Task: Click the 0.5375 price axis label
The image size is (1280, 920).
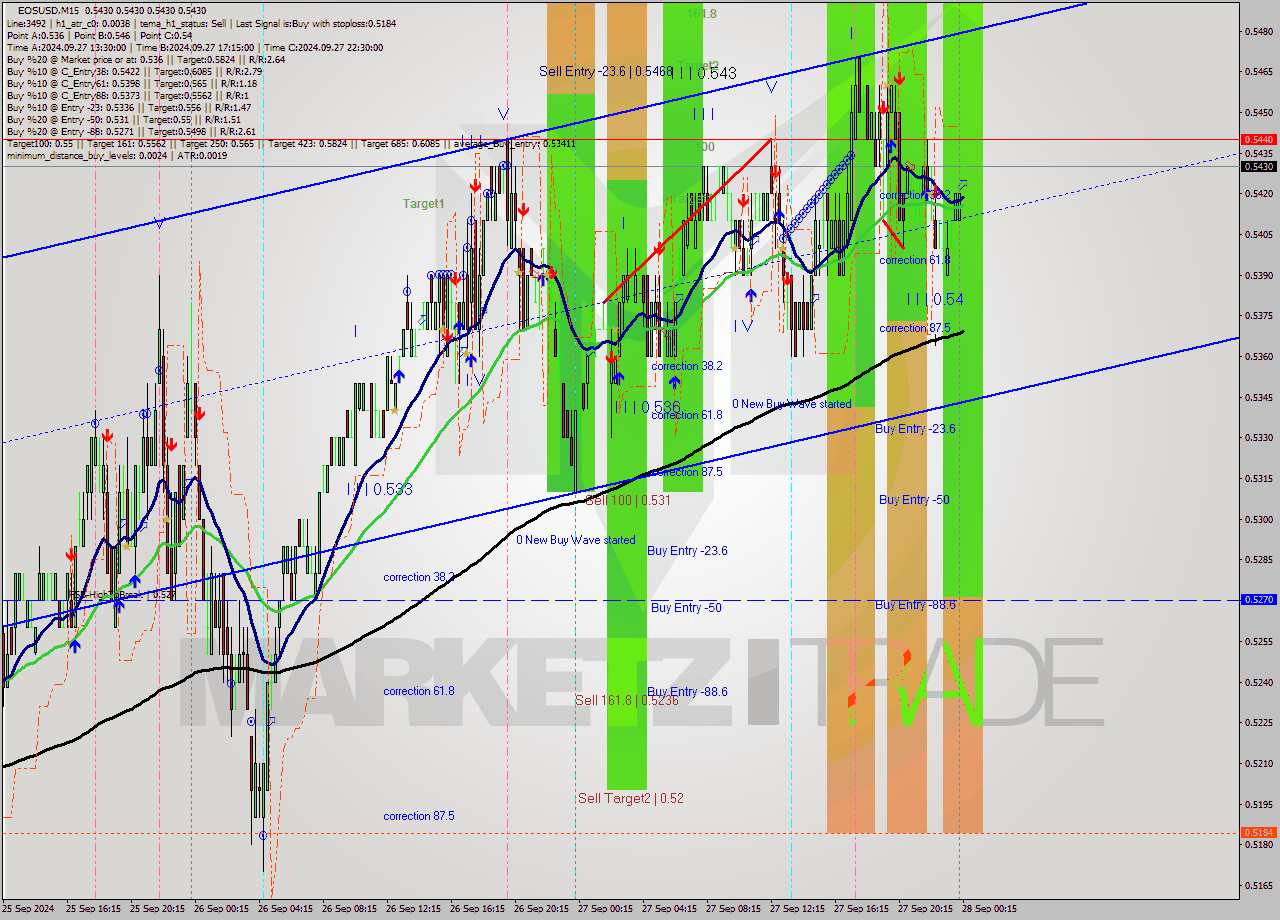Action: [1257, 316]
